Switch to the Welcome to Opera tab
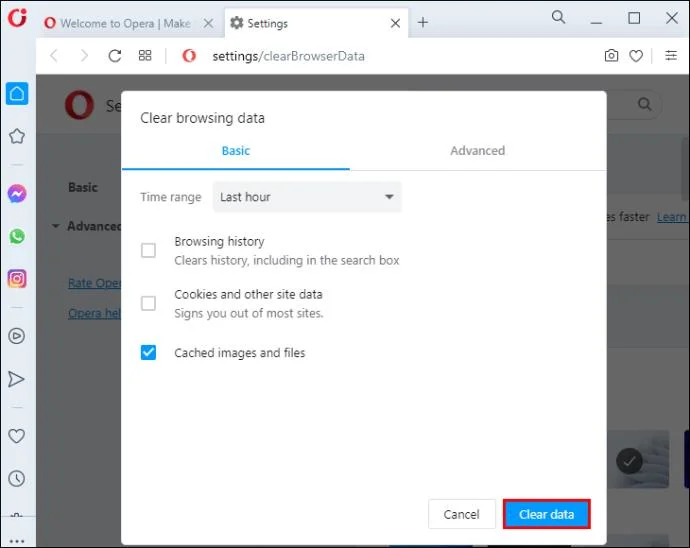 coord(125,23)
